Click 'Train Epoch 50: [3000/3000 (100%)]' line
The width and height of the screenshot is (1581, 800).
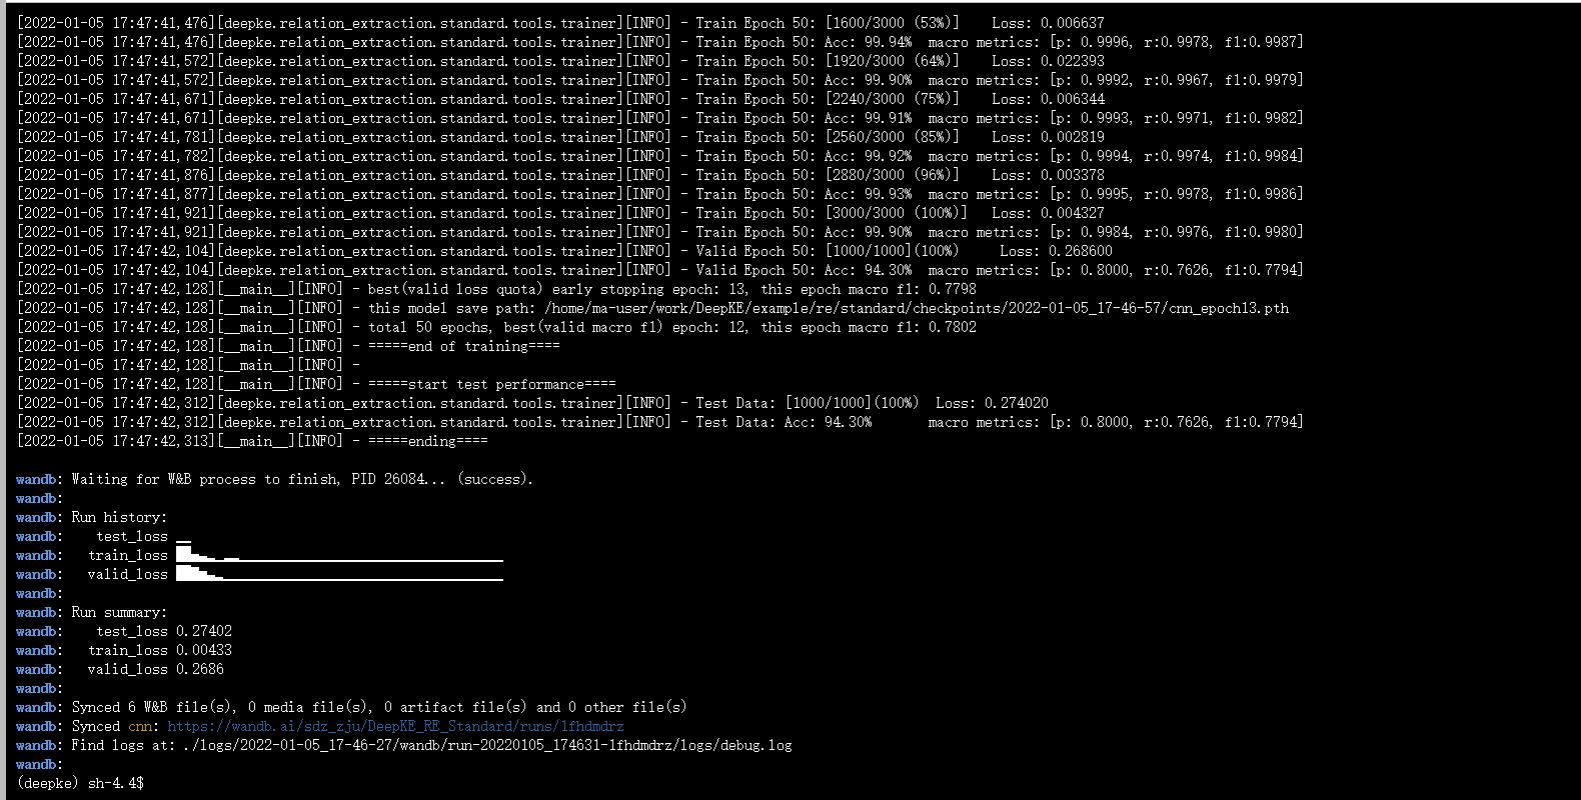point(560,213)
